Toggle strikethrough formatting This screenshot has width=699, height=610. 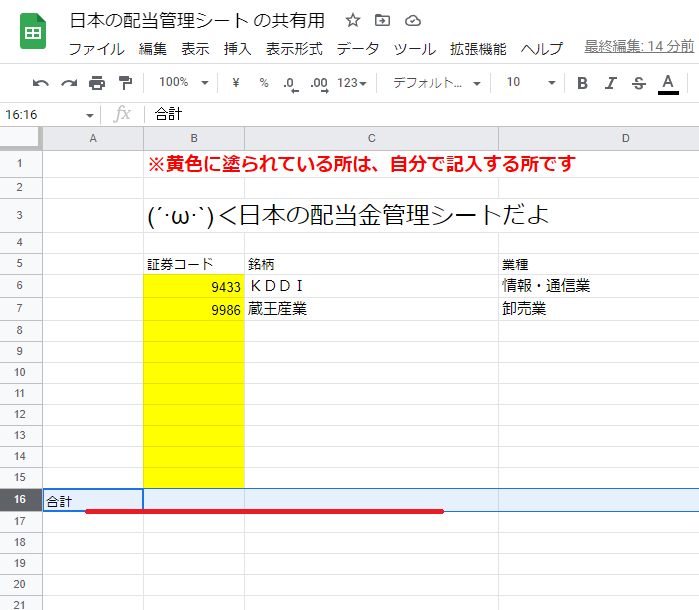tap(639, 83)
